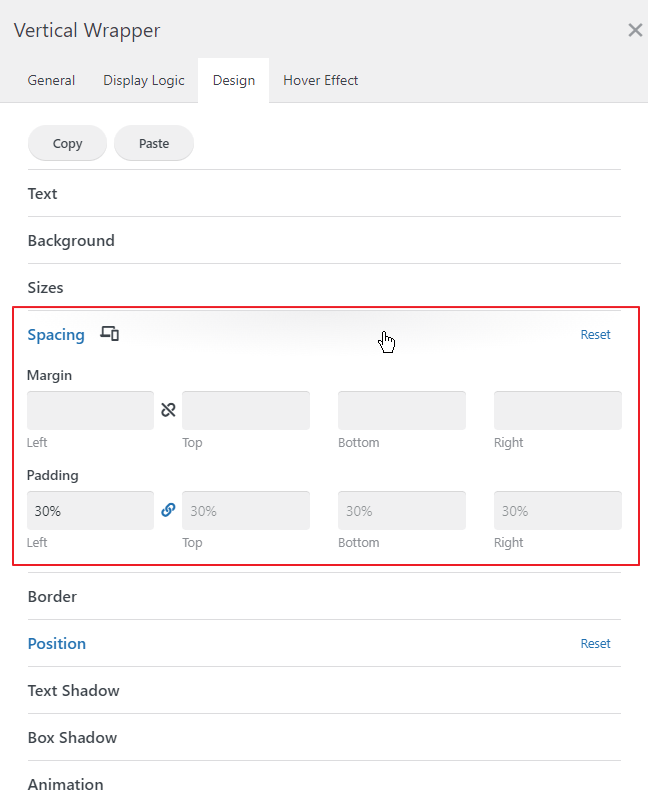Viewport: 648px width, 803px height.
Task: Open responsive device options for Spacing
Action: click(x=109, y=334)
